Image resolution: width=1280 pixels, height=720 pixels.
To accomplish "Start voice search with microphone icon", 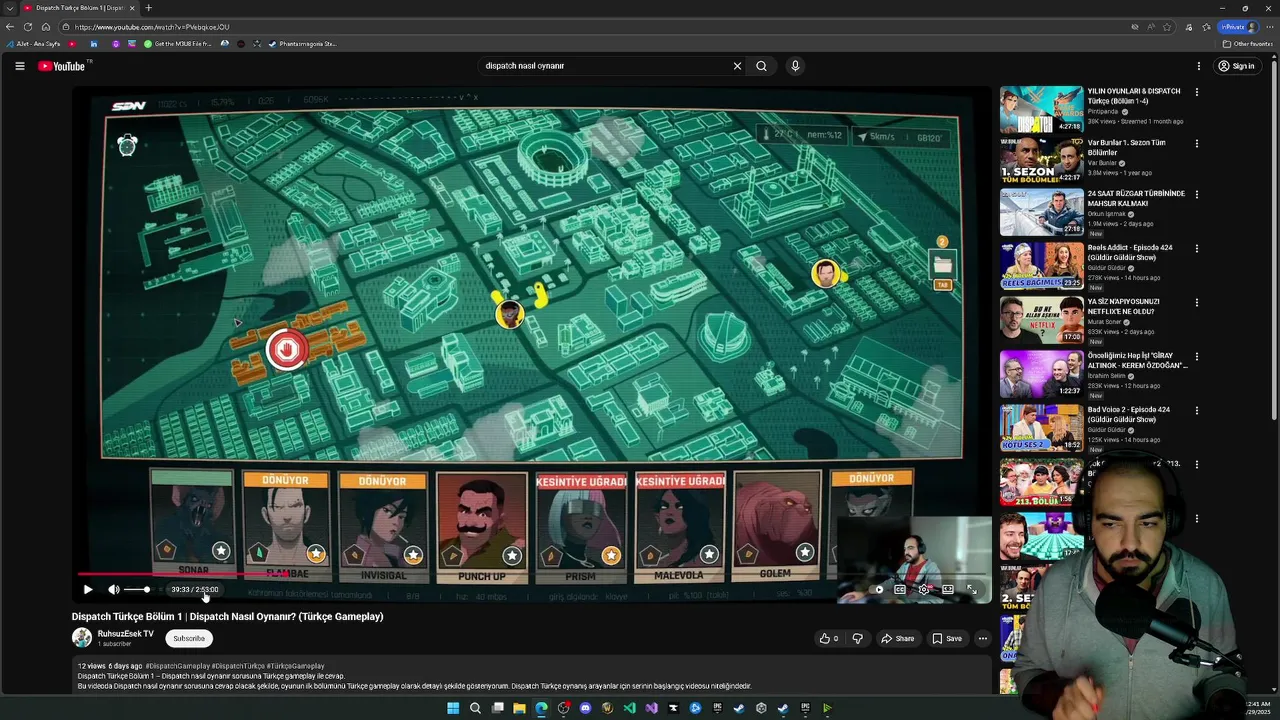I will pos(795,66).
